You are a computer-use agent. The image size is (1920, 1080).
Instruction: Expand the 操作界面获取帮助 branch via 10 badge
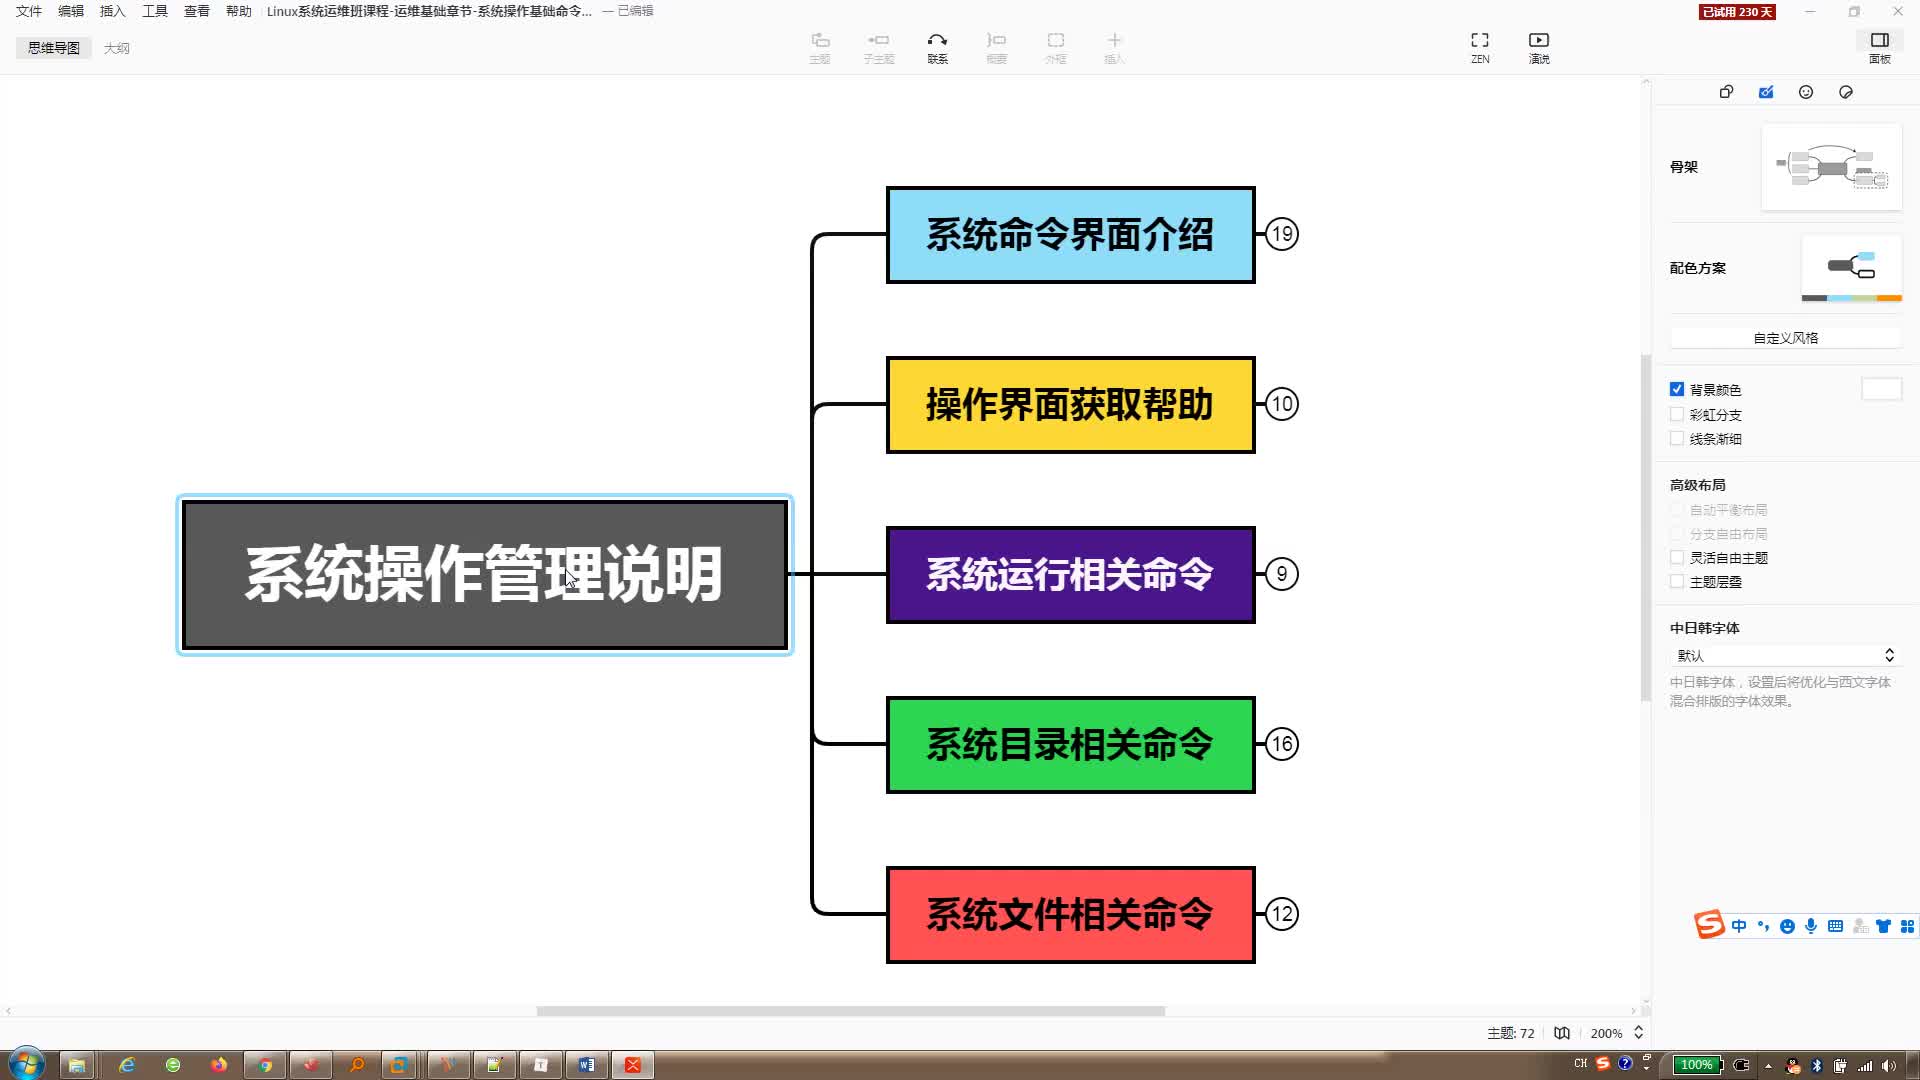1282,404
